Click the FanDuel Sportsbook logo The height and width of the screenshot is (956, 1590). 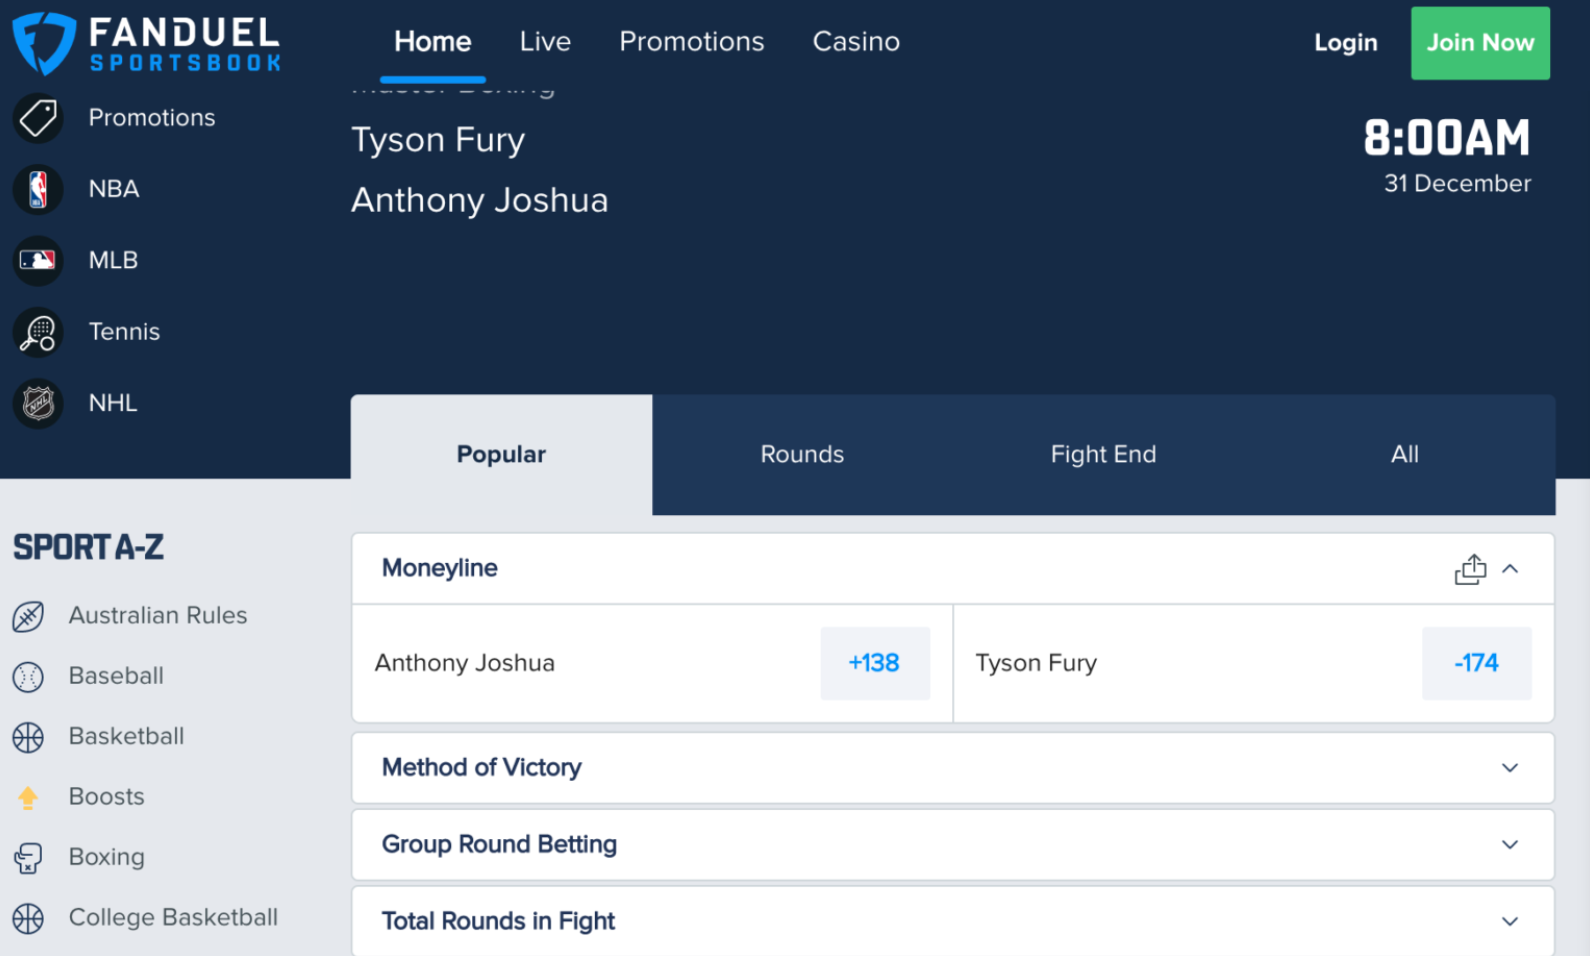(146, 43)
